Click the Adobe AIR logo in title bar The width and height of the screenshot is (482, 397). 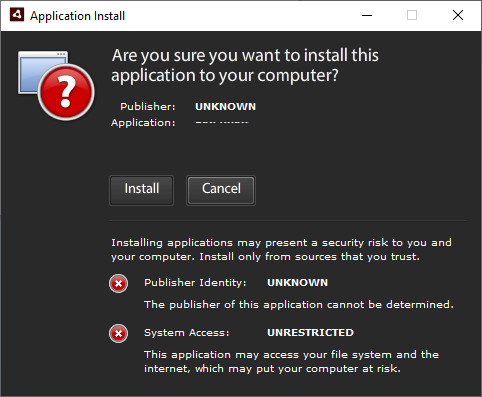tap(17, 15)
